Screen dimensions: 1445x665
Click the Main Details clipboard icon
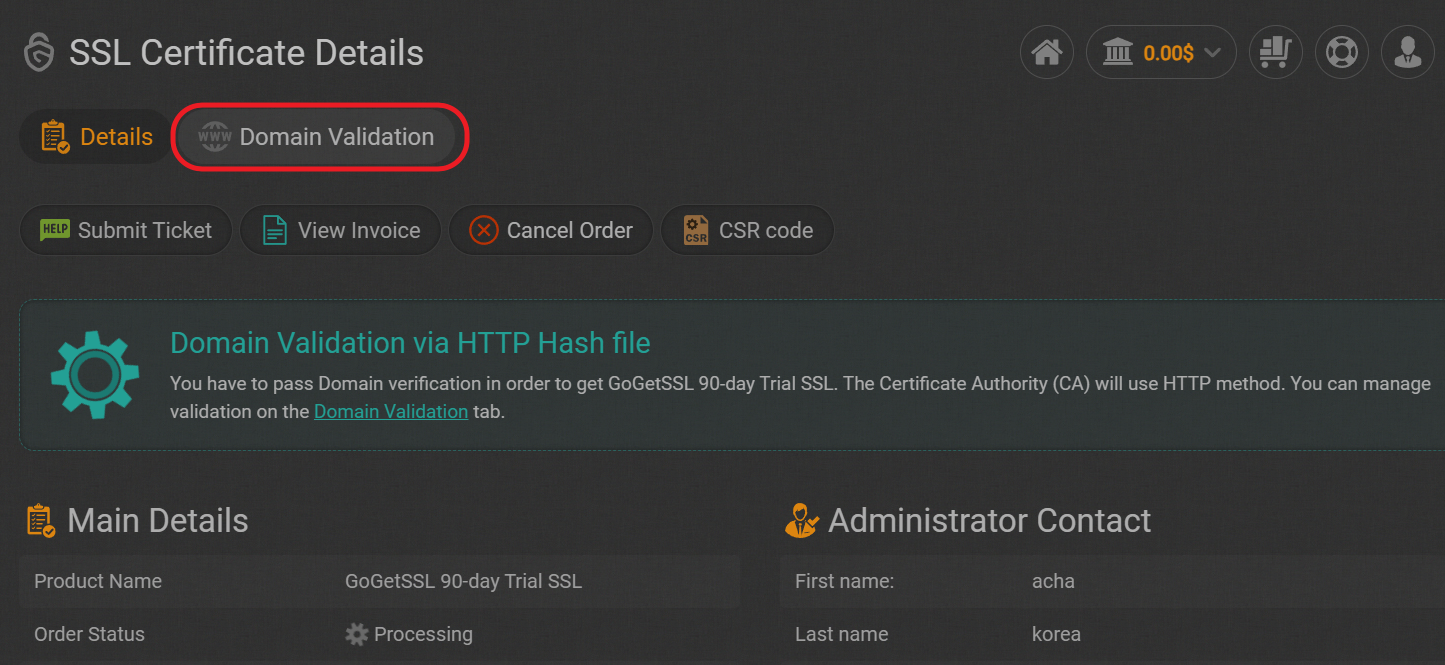tap(41, 521)
